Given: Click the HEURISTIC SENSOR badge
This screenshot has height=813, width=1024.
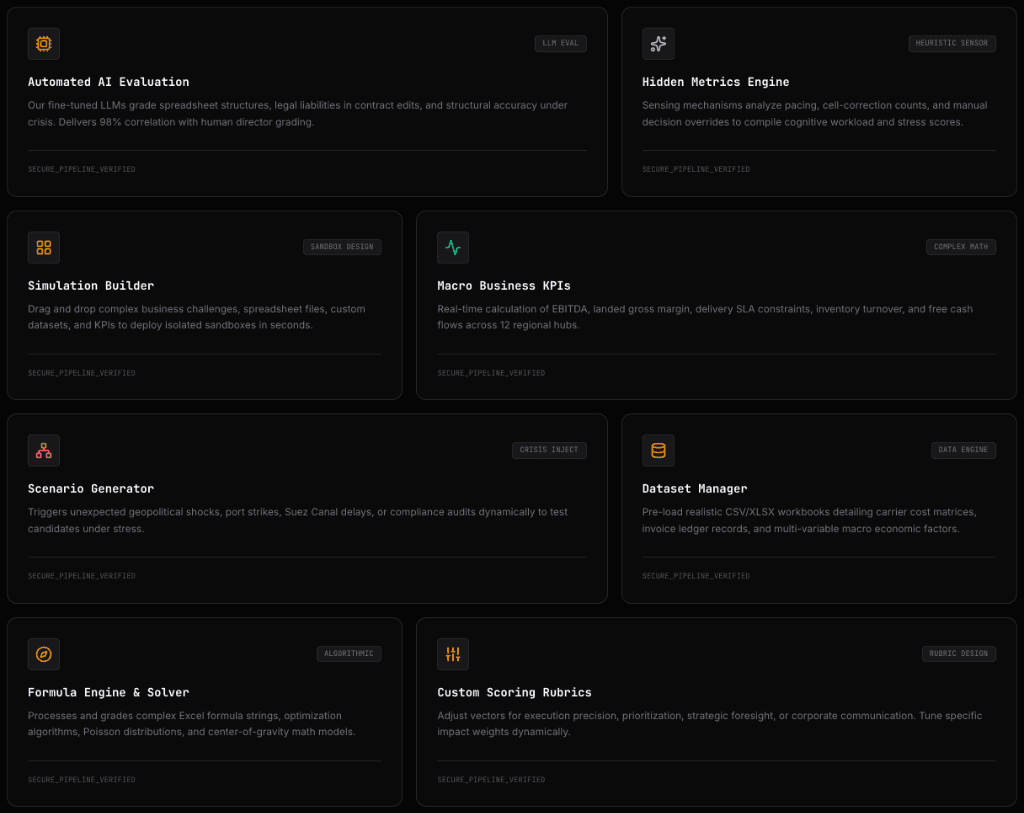Looking at the screenshot, I should [x=952, y=43].
